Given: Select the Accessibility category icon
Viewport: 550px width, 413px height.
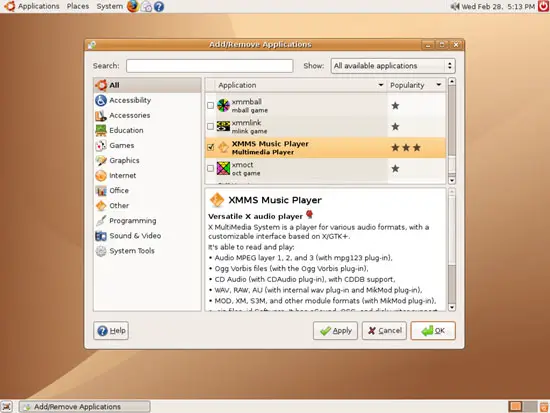Looking at the screenshot, I should (x=101, y=100).
